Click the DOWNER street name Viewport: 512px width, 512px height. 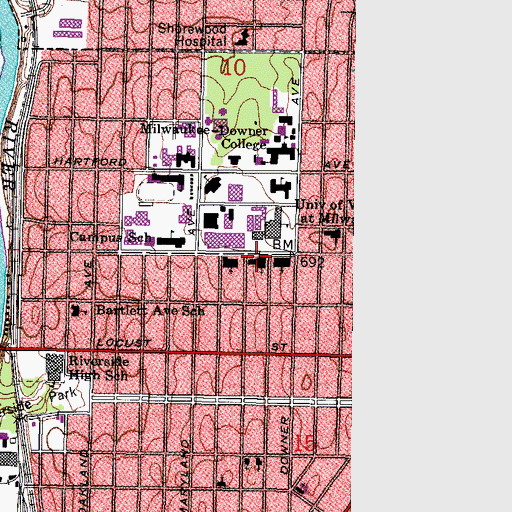coord(284,445)
